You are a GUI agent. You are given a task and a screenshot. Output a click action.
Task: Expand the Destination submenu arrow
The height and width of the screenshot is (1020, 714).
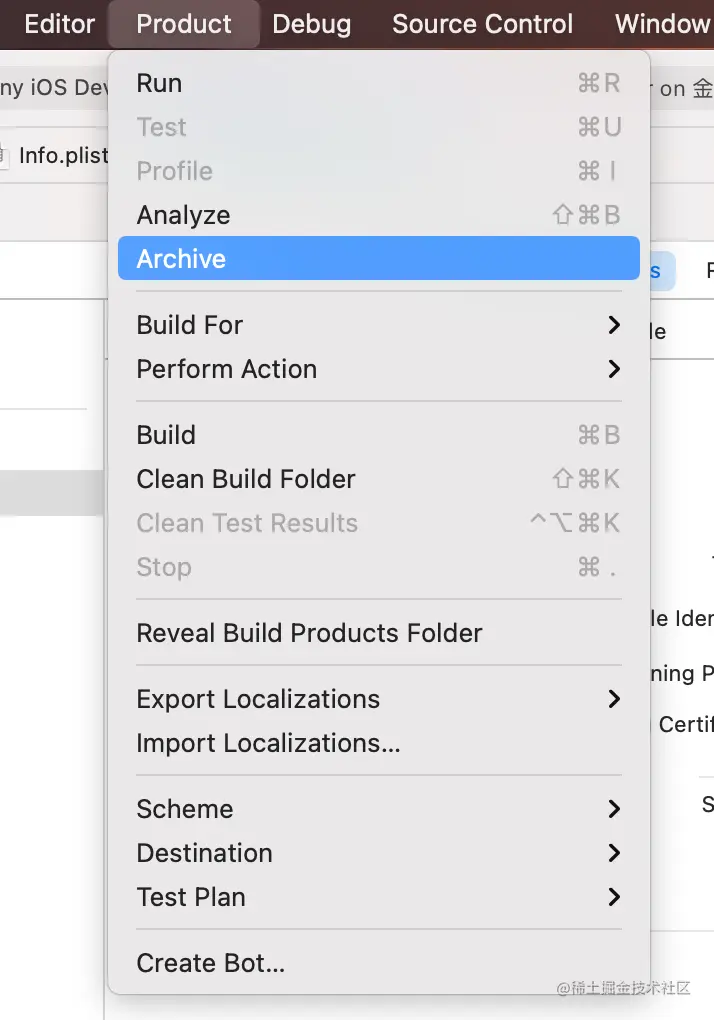(614, 853)
